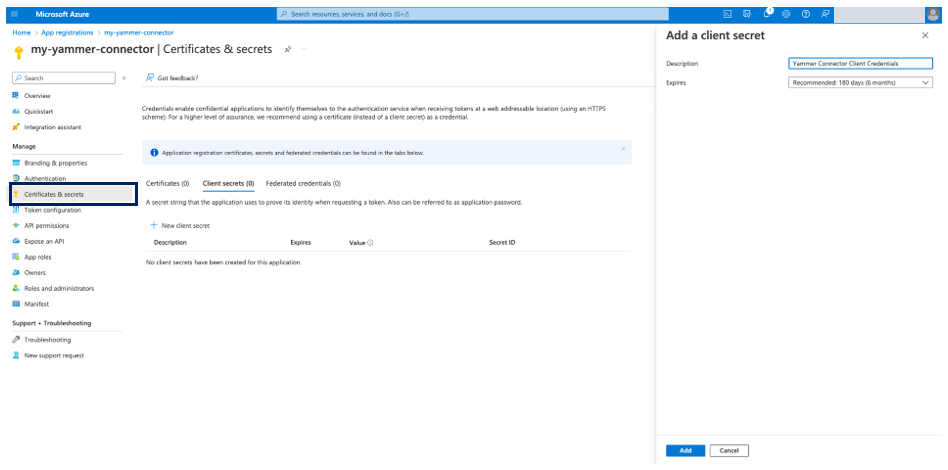The height and width of the screenshot is (470, 948).
Task: Pin the Certificates & secrets blade
Action: (288, 49)
